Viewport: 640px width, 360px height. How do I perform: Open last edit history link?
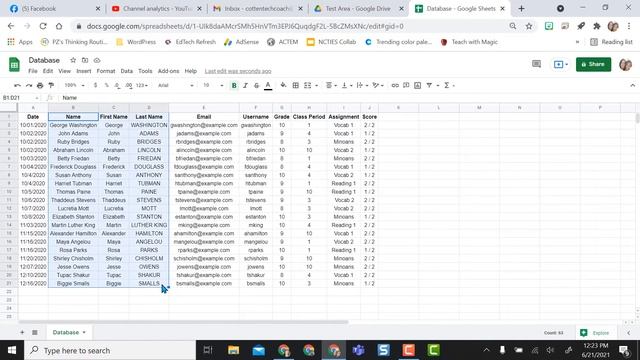238,71
